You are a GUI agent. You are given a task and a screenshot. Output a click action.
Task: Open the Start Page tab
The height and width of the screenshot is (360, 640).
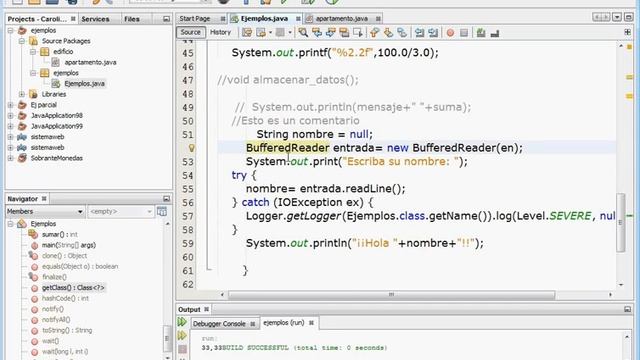point(195,18)
